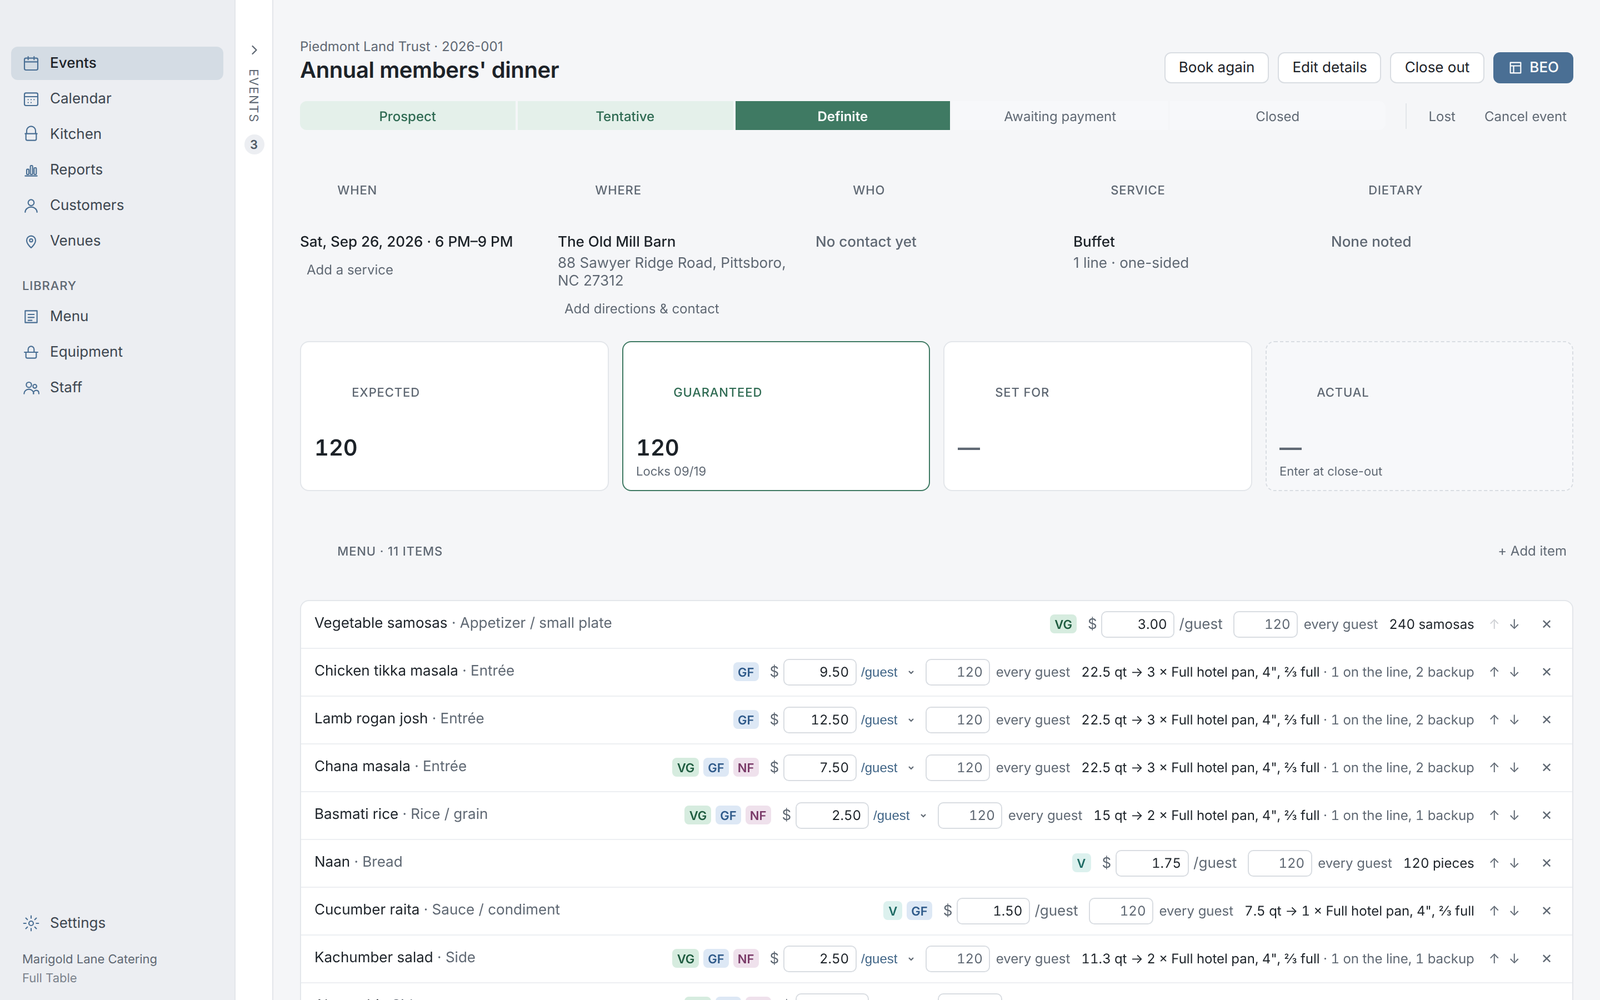Set status to Tentative

[x=625, y=116]
